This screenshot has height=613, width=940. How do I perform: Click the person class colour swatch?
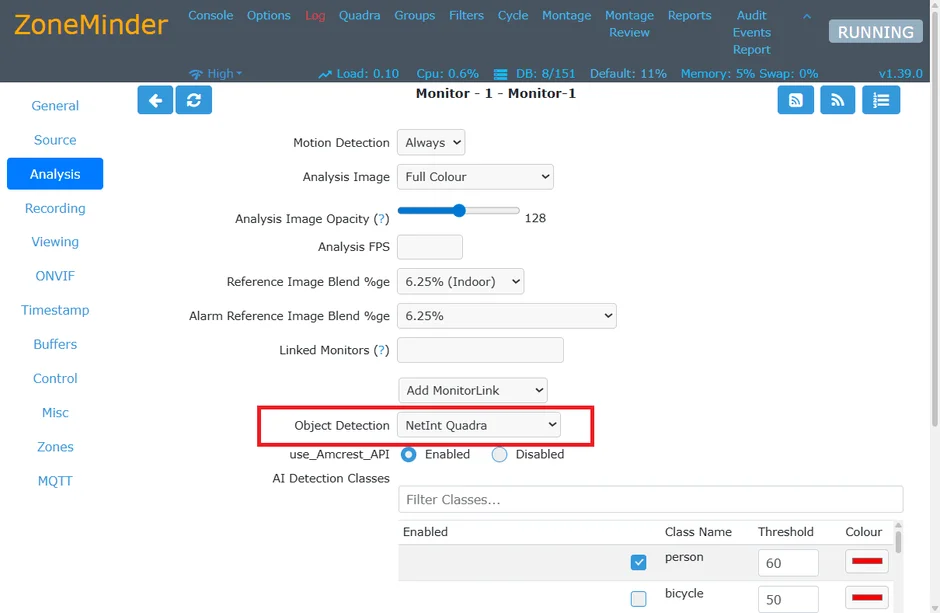[866, 562]
